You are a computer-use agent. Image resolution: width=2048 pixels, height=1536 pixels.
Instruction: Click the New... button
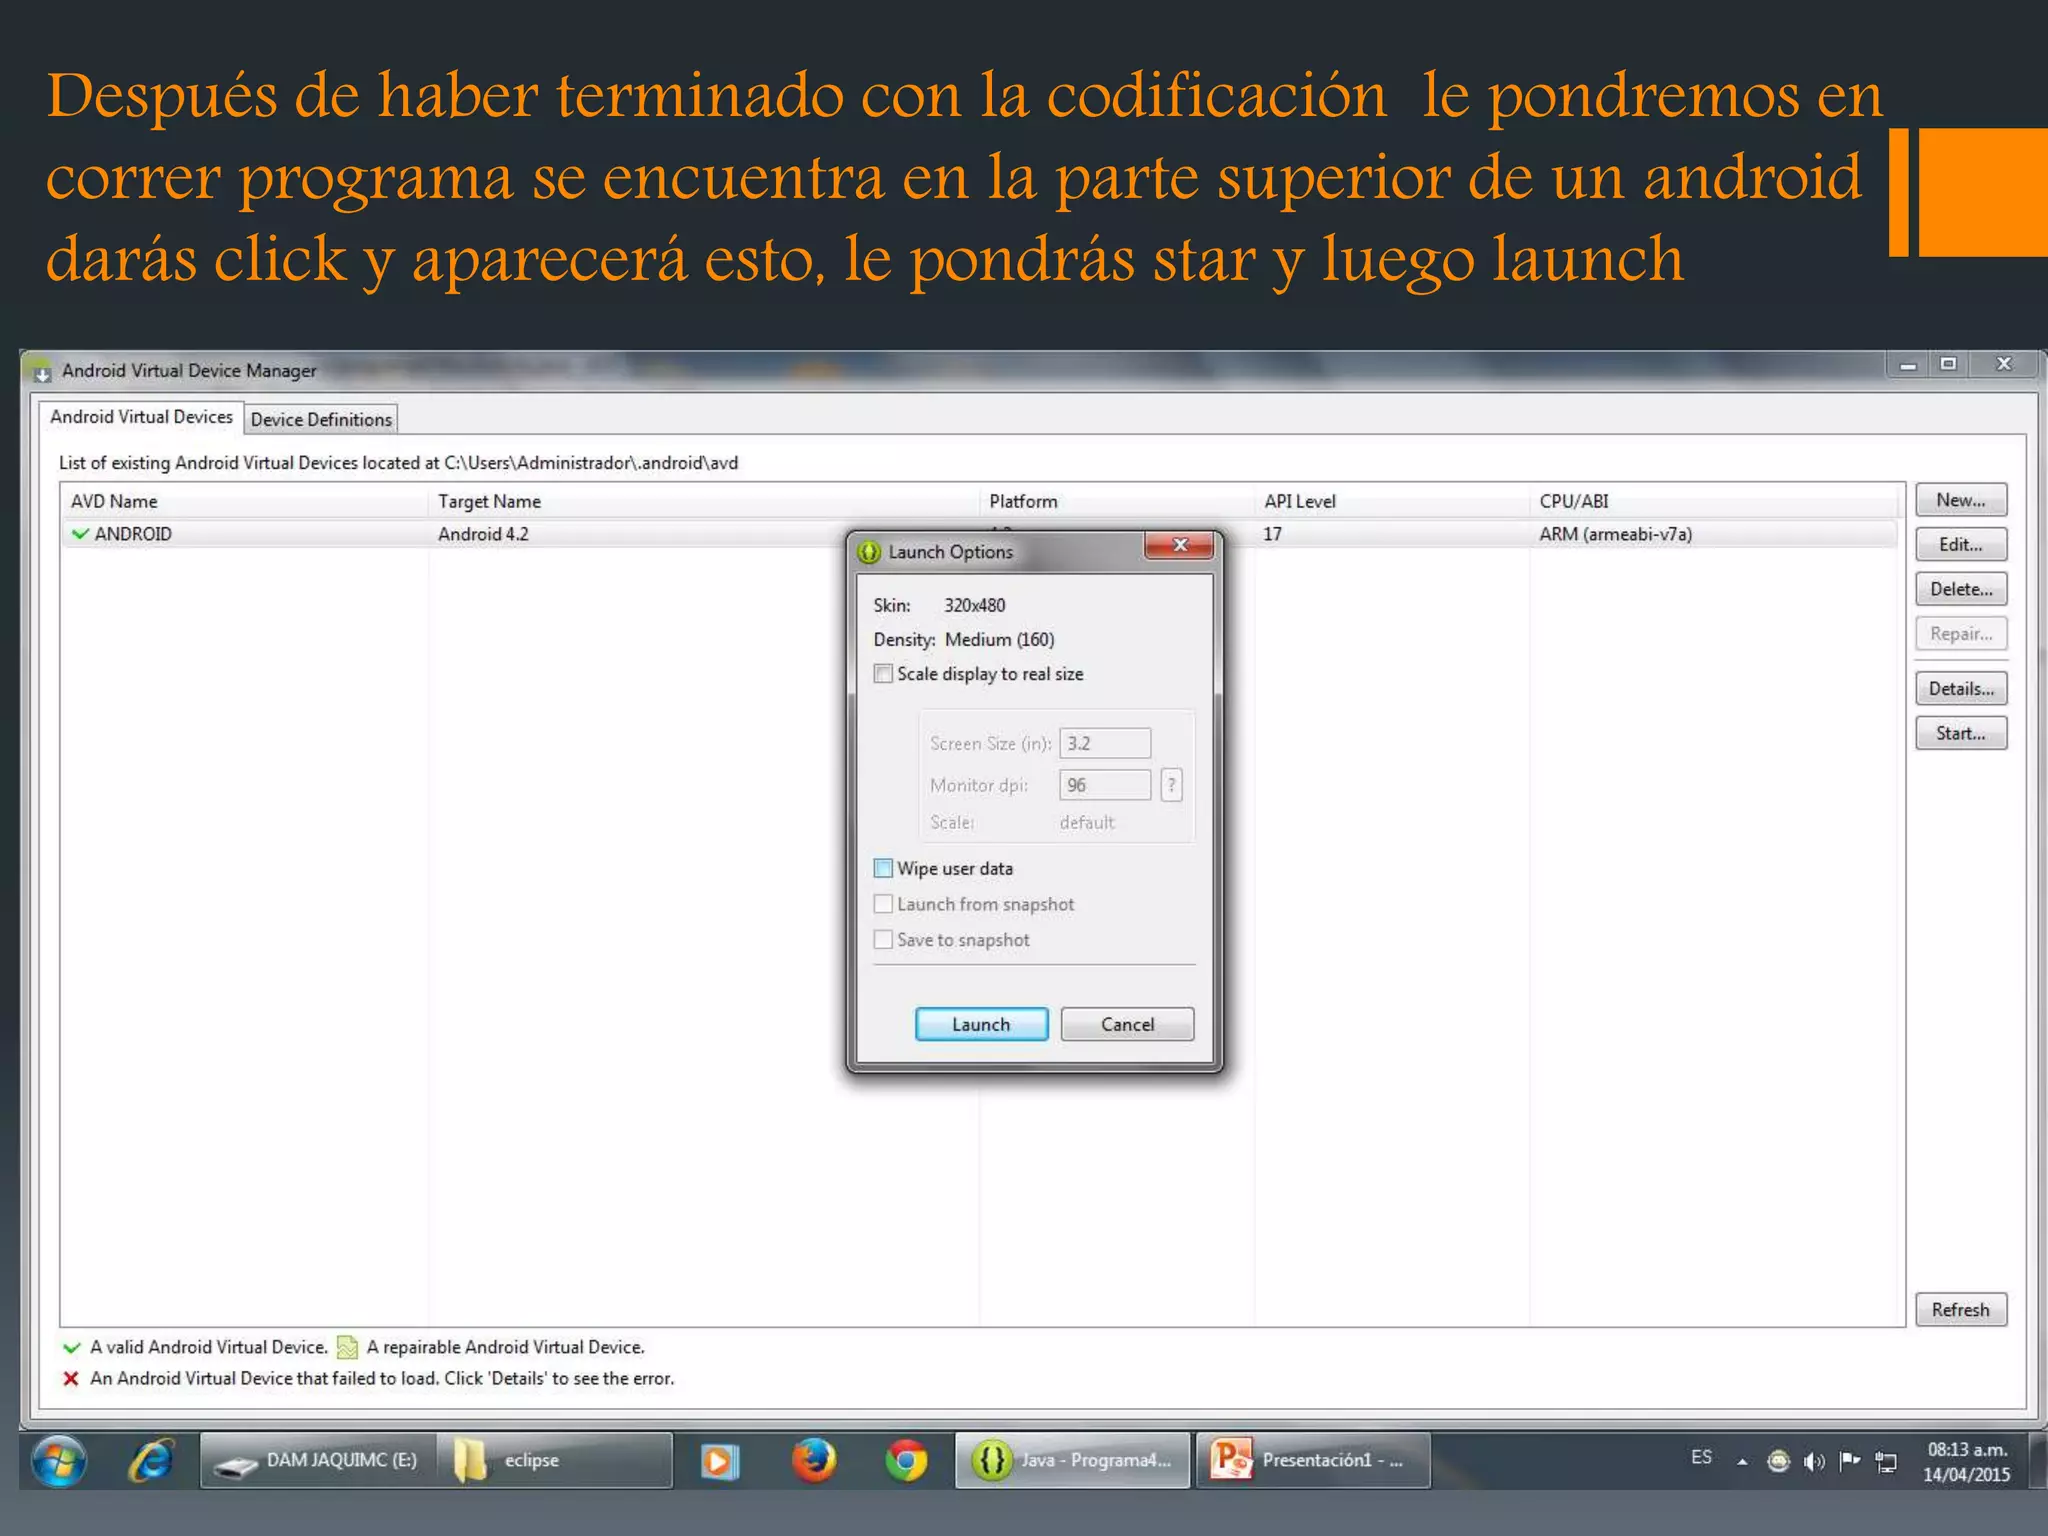[1961, 500]
